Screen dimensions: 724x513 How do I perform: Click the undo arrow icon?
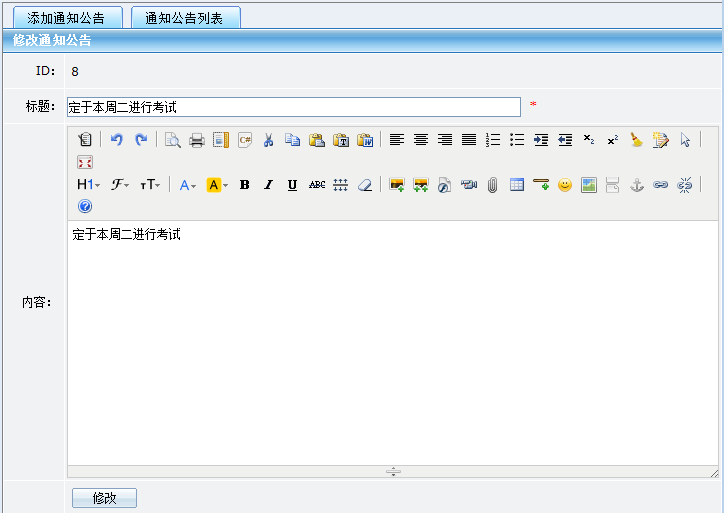(117, 140)
